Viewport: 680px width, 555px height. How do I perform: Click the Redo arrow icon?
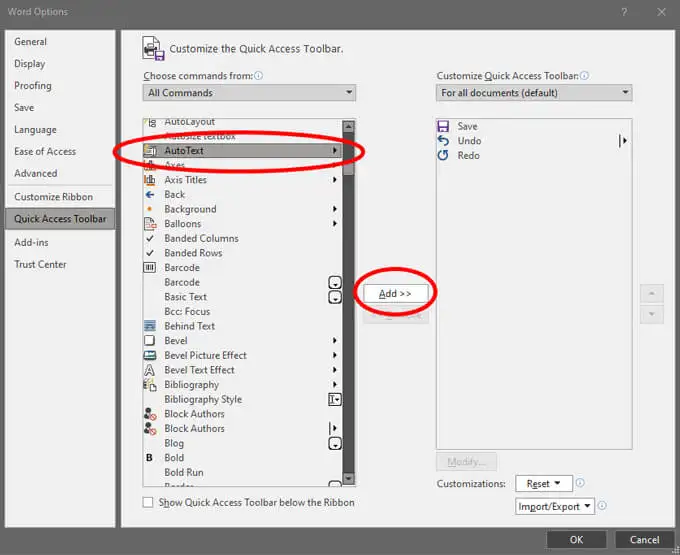[443, 155]
